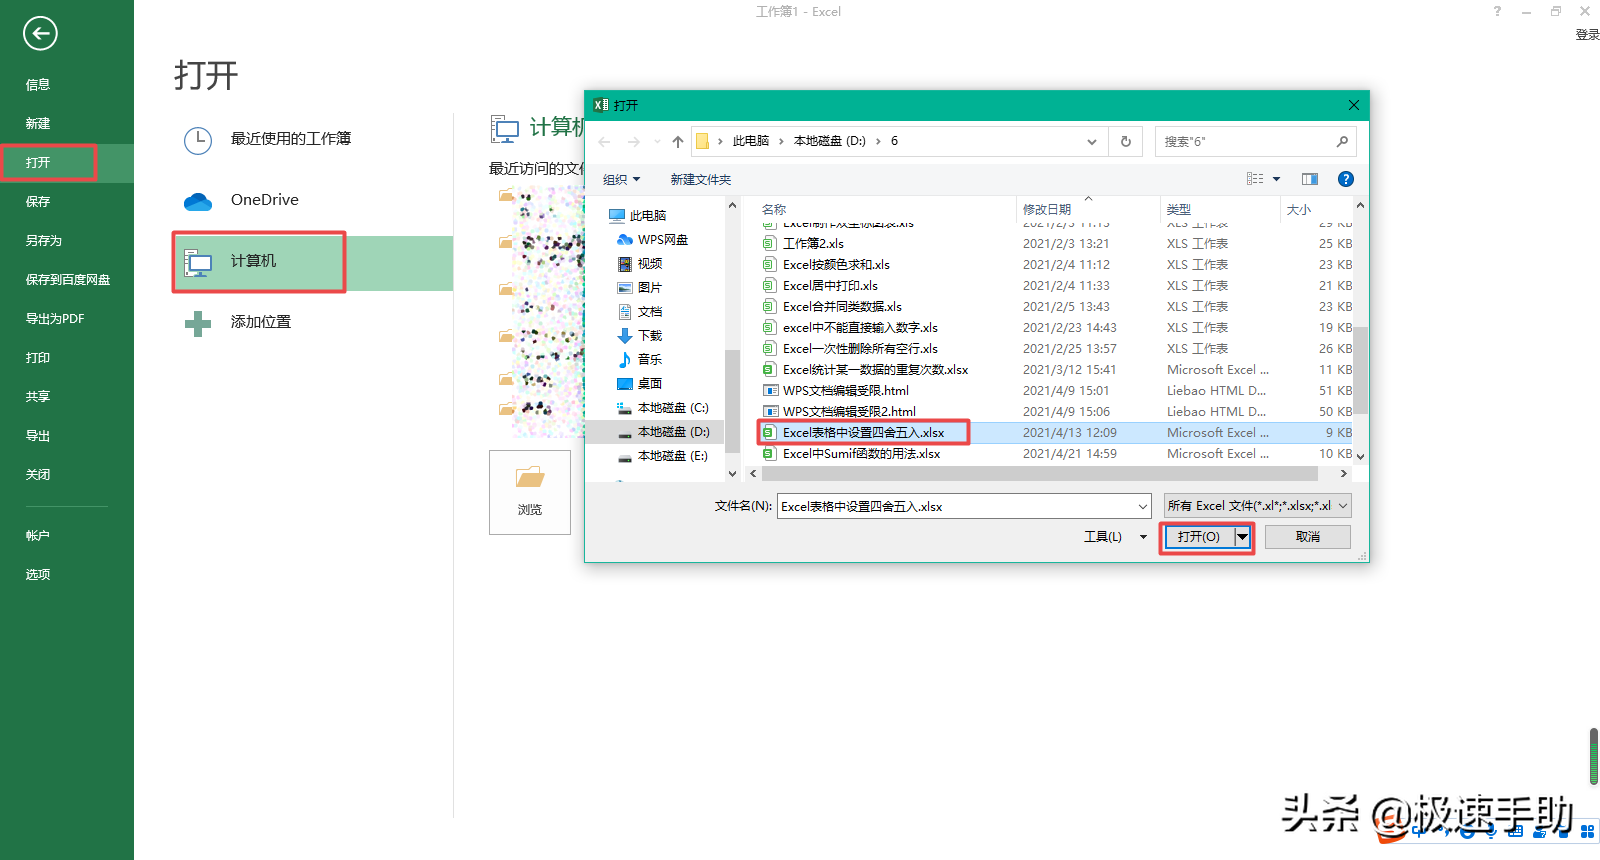Viewport: 1600px width, 860px height.
Task: Select 保存 in the left menu
Action: click(38, 202)
